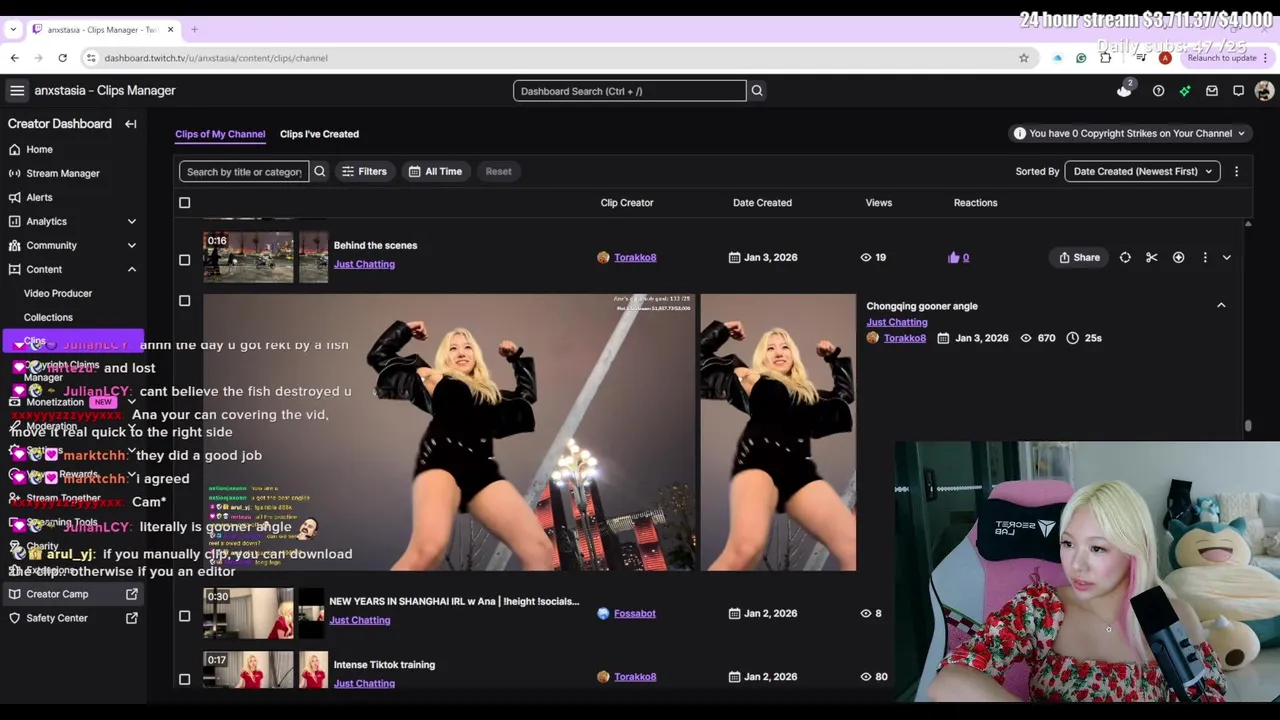Click the circled star icon for Behind the scenes
Viewport: 1280px width, 720px height.
1178,258
